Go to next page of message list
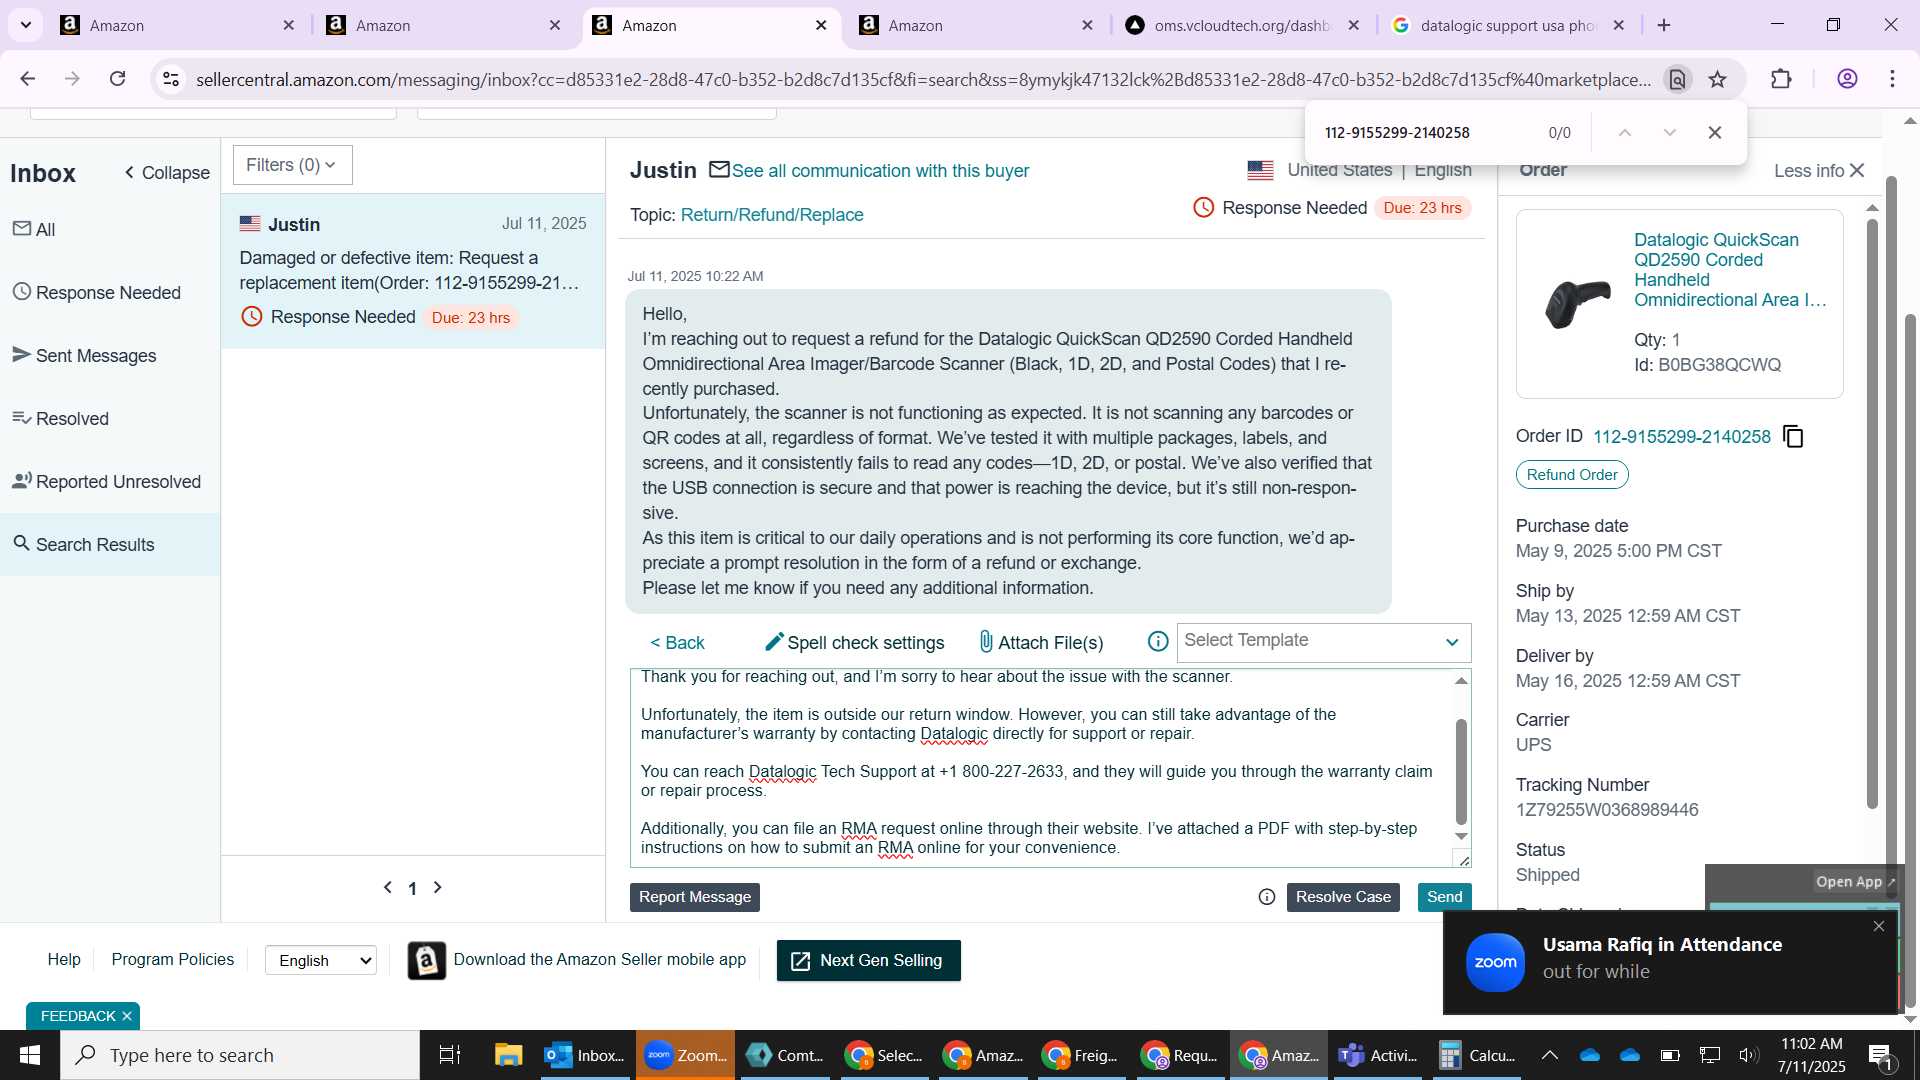Screen dimensions: 1920x1080 point(437,888)
